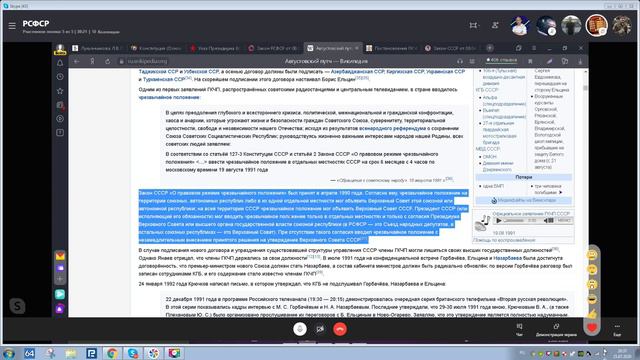Open the folder icon on taskbar
The height and width of the screenshot is (360, 640).
[x=71, y=353]
